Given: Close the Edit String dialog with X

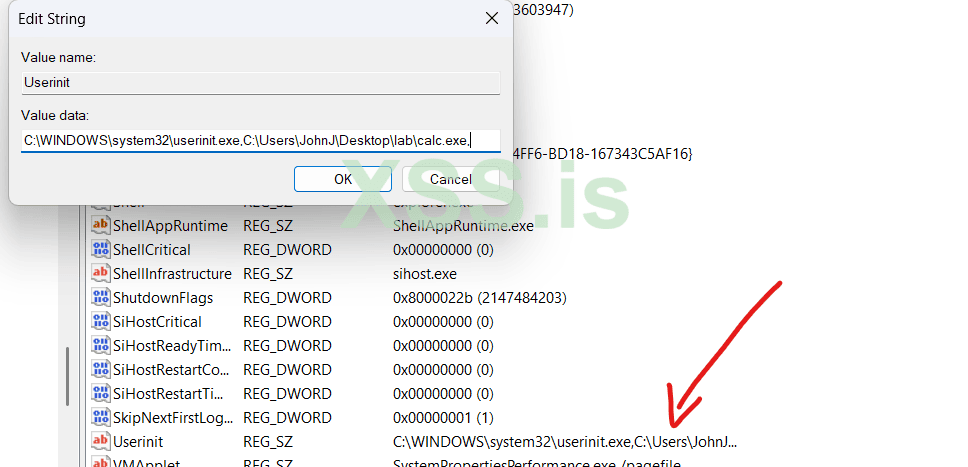Looking at the screenshot, I should coord(491,19).
